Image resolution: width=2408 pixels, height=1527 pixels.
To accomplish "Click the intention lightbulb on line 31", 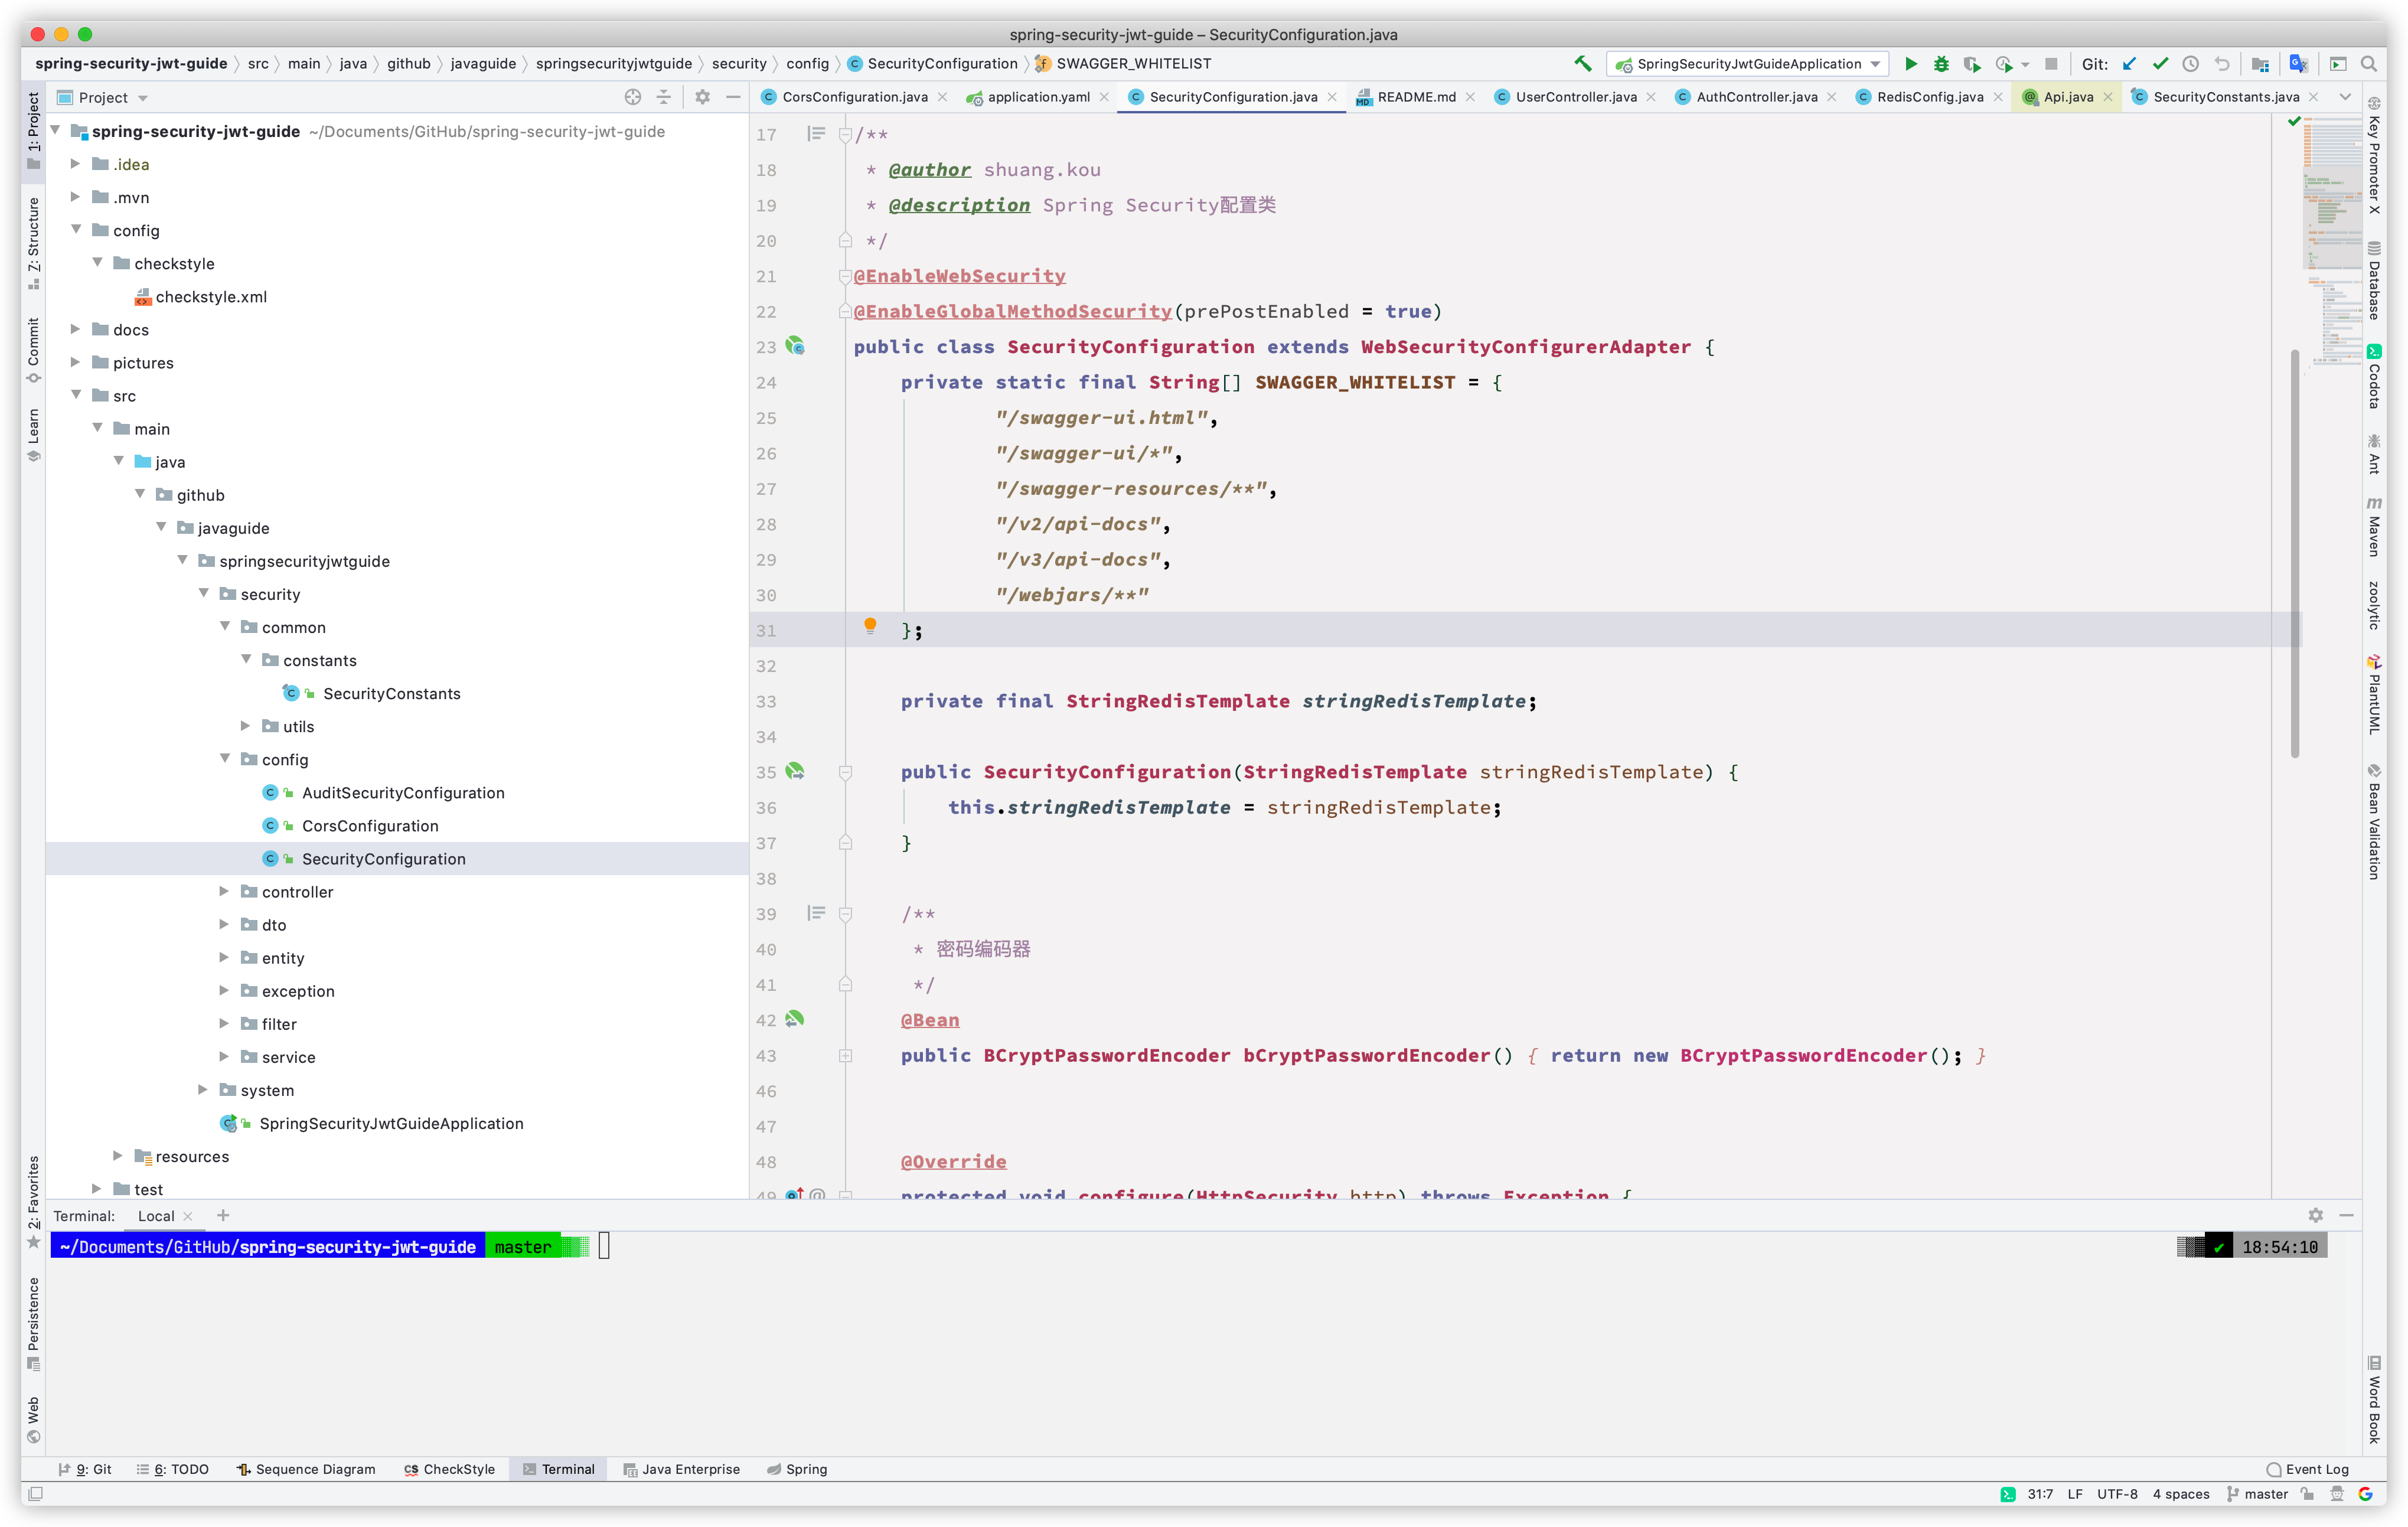I will point(870,626).
